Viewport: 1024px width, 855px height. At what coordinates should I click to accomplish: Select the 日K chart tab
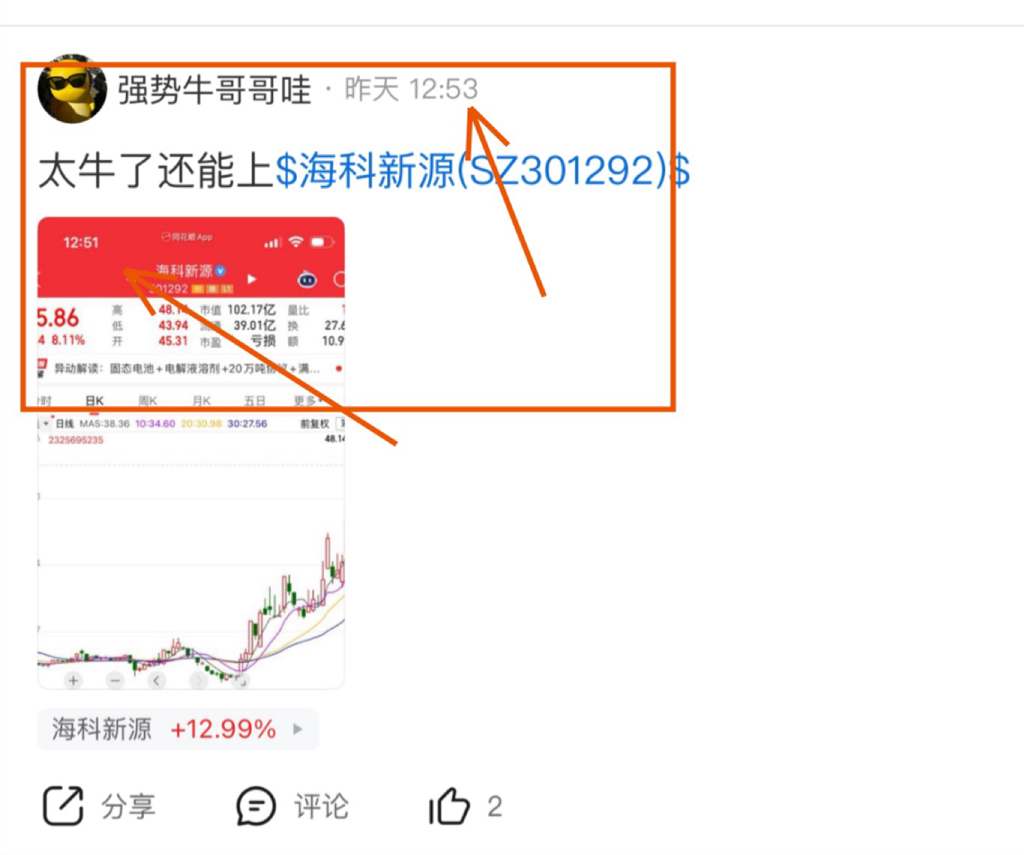tap(95, 400)
